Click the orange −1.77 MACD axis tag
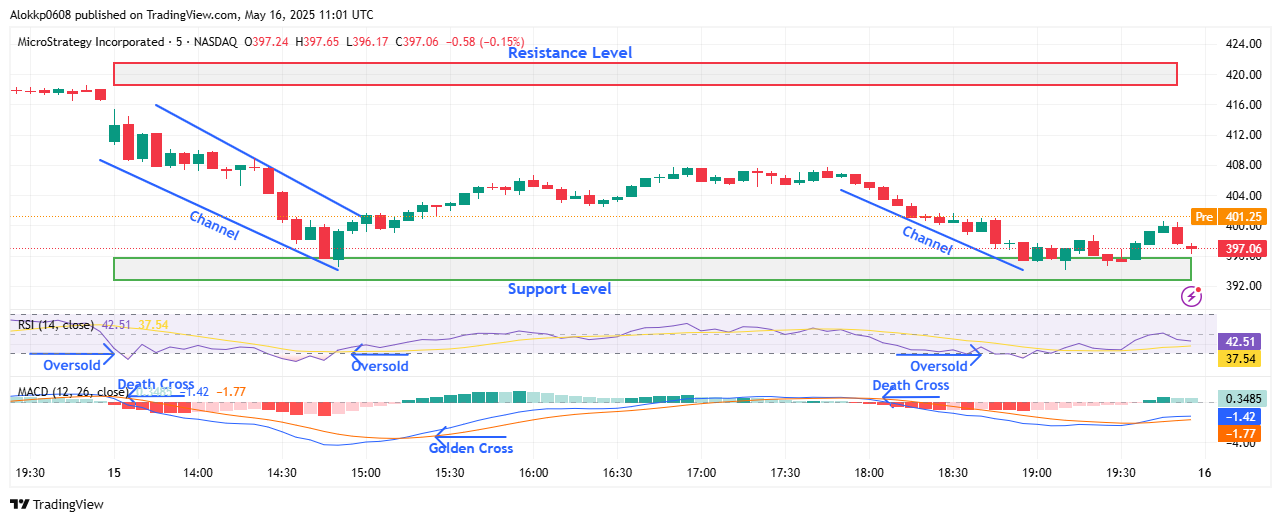Viewport: 1281px width, 522px height. 1239,433
